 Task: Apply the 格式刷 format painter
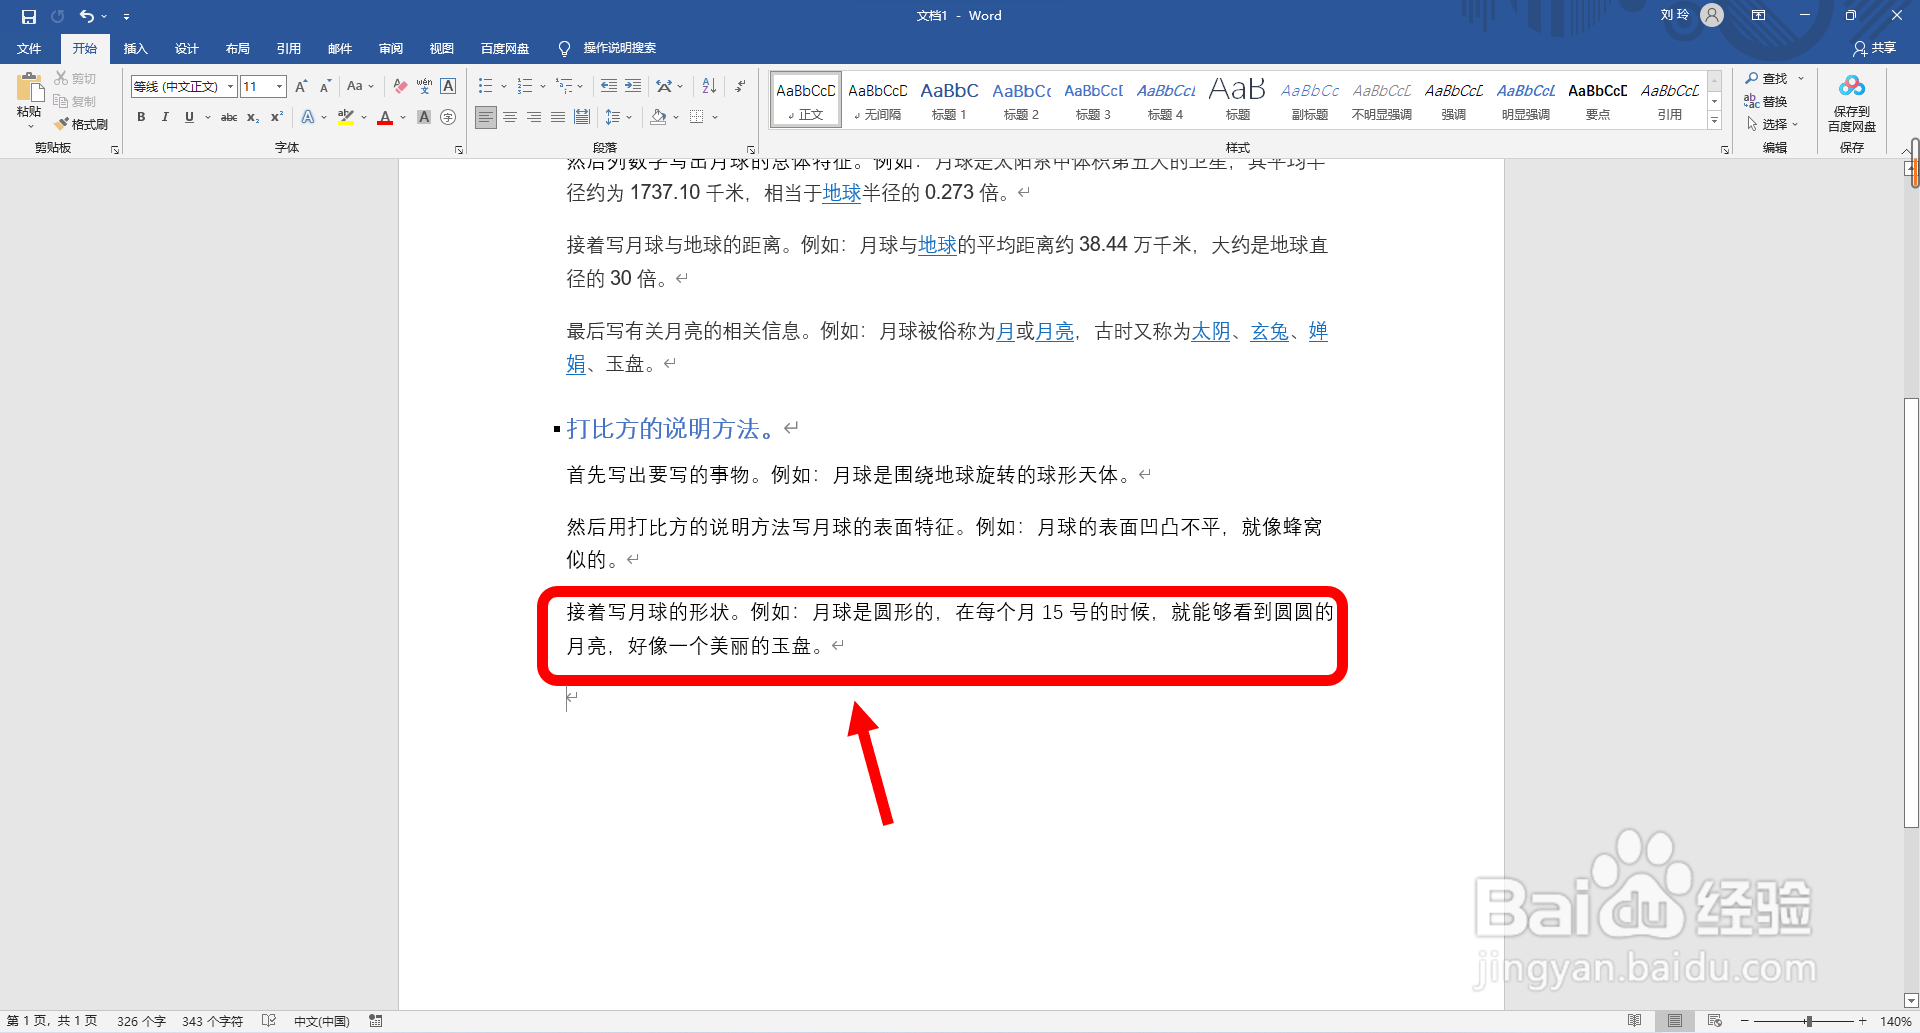tap(83, 123)
